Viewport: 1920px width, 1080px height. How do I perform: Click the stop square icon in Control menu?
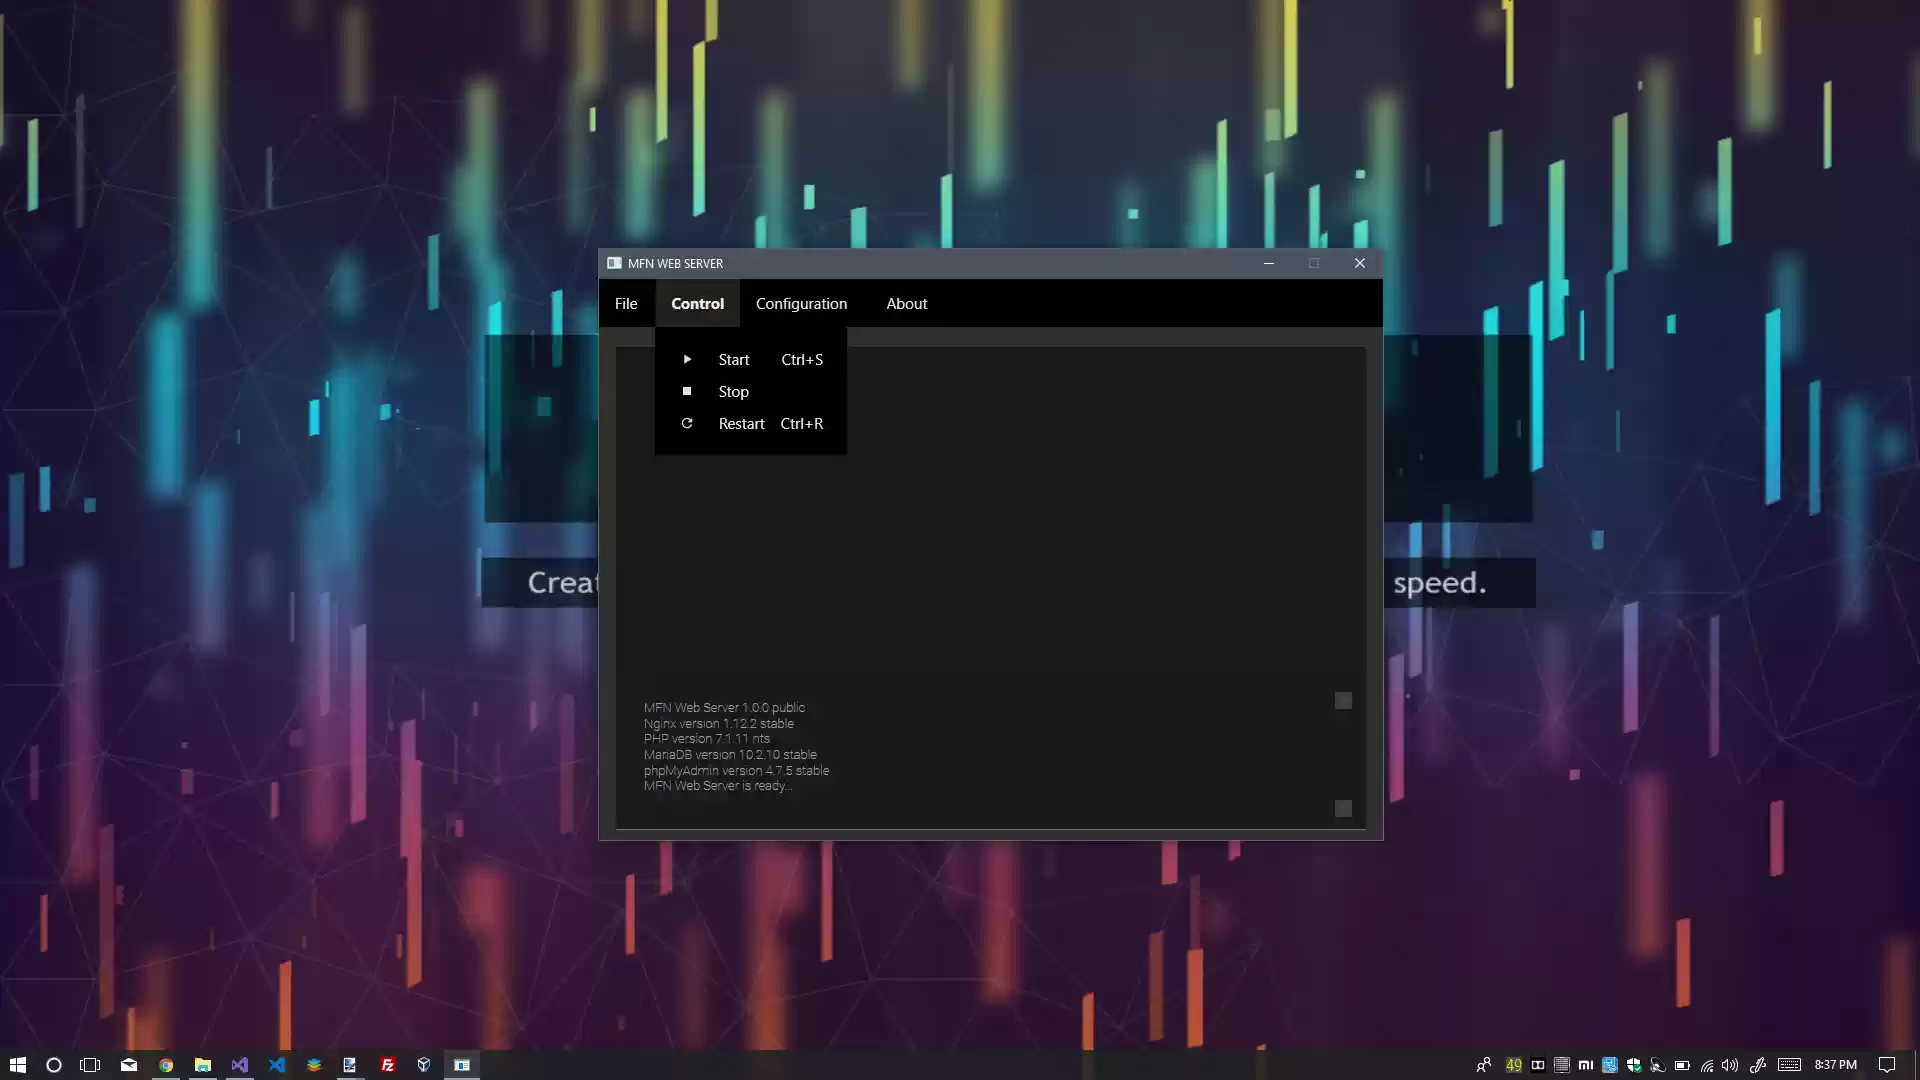tap(687, 391)
